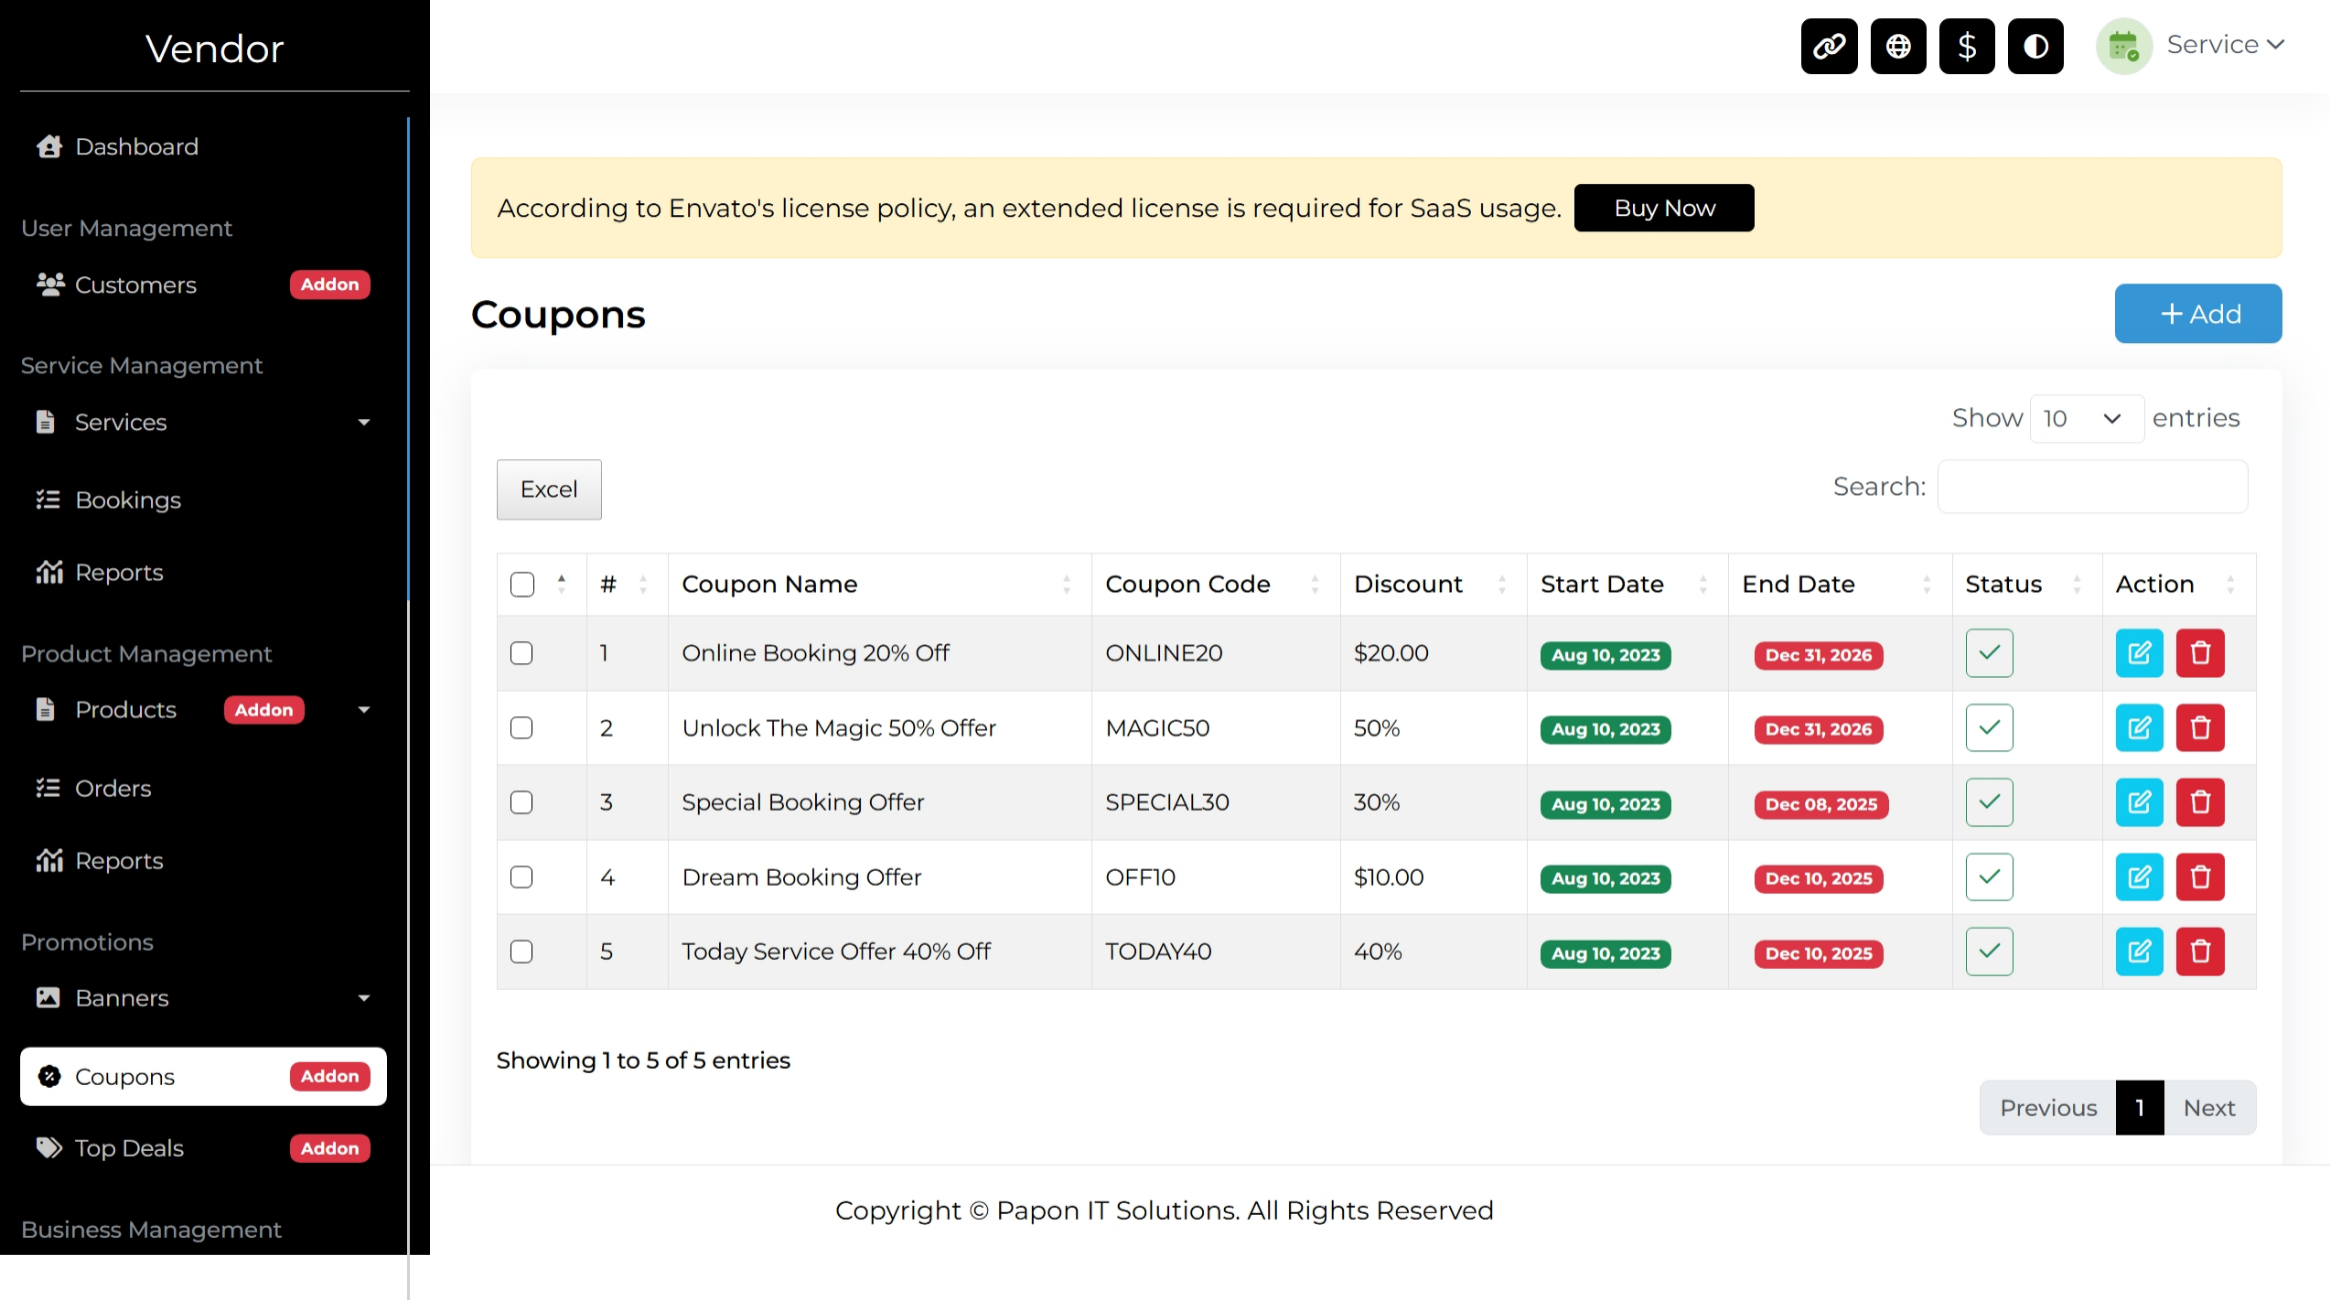Edit the Dream Booking Offer coupon

tap(2139, 877)
